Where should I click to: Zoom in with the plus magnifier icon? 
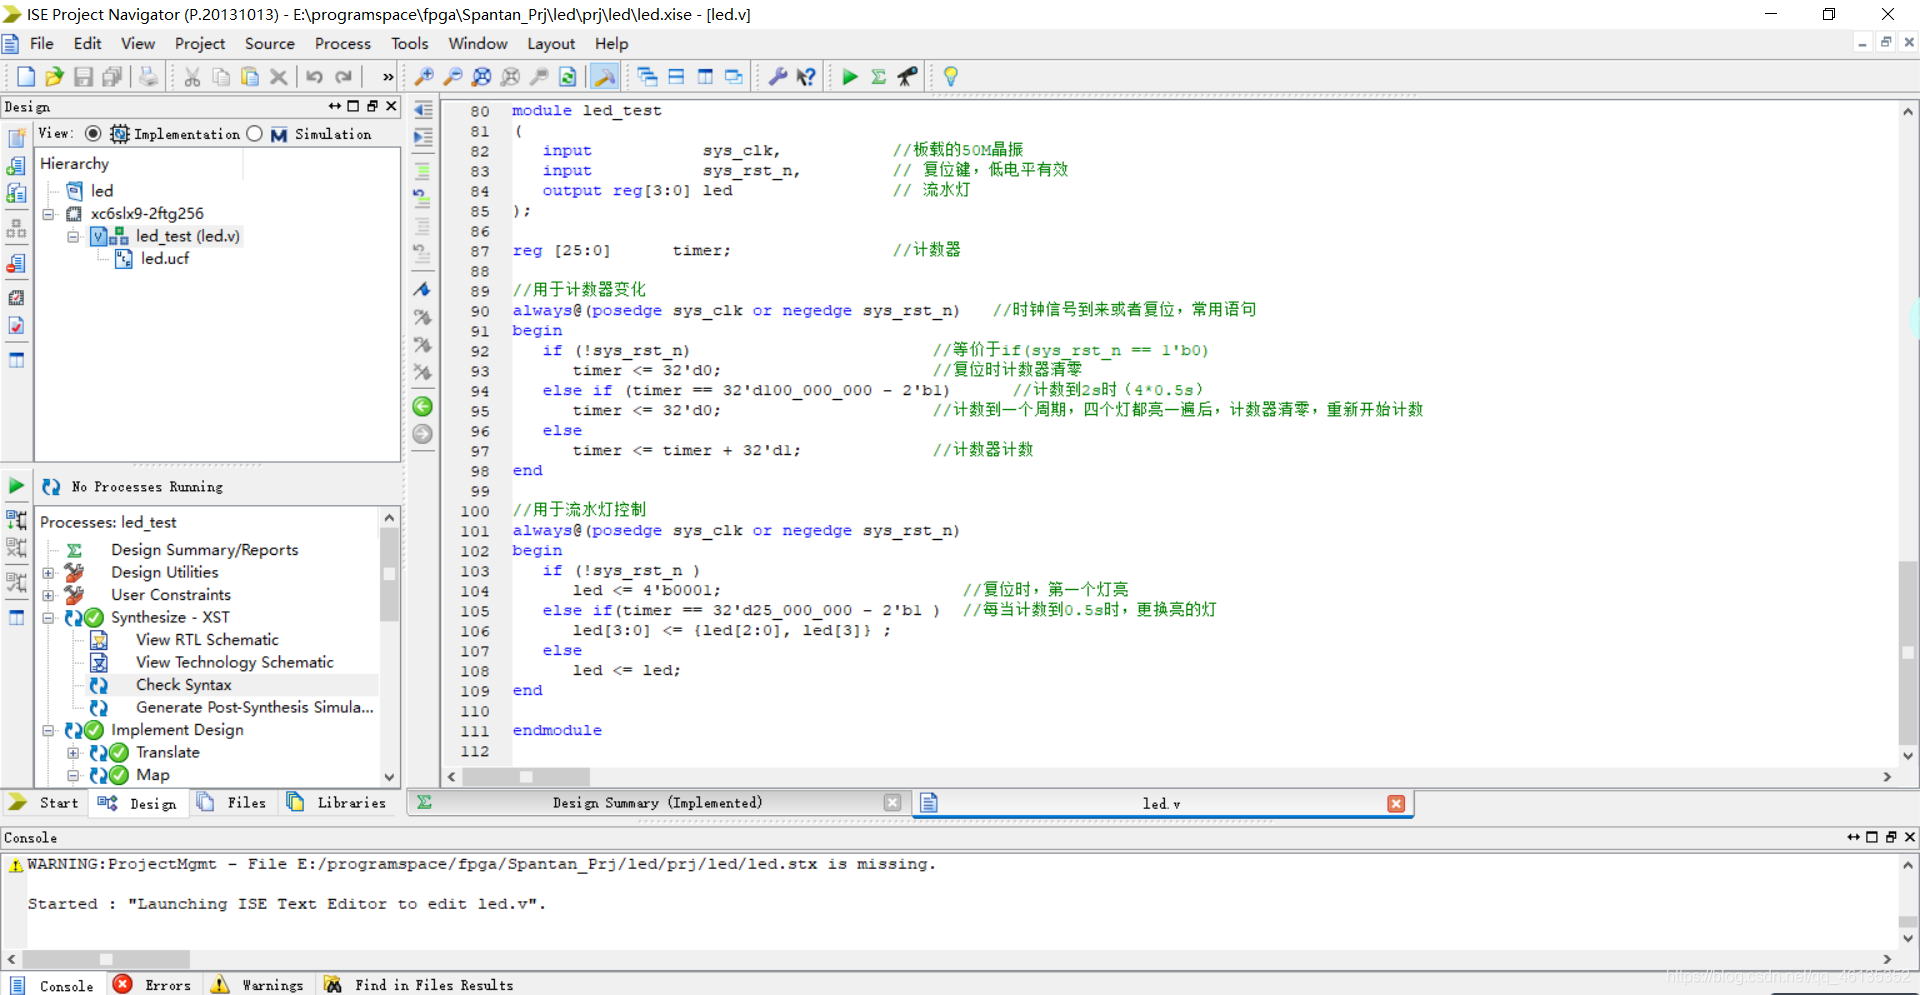click(x=424, y=77)
